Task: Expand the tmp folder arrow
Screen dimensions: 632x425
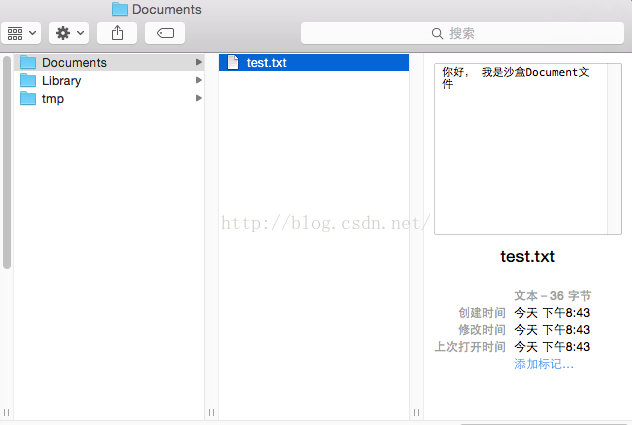Action: pyautogui.click(x=198, y=98)
